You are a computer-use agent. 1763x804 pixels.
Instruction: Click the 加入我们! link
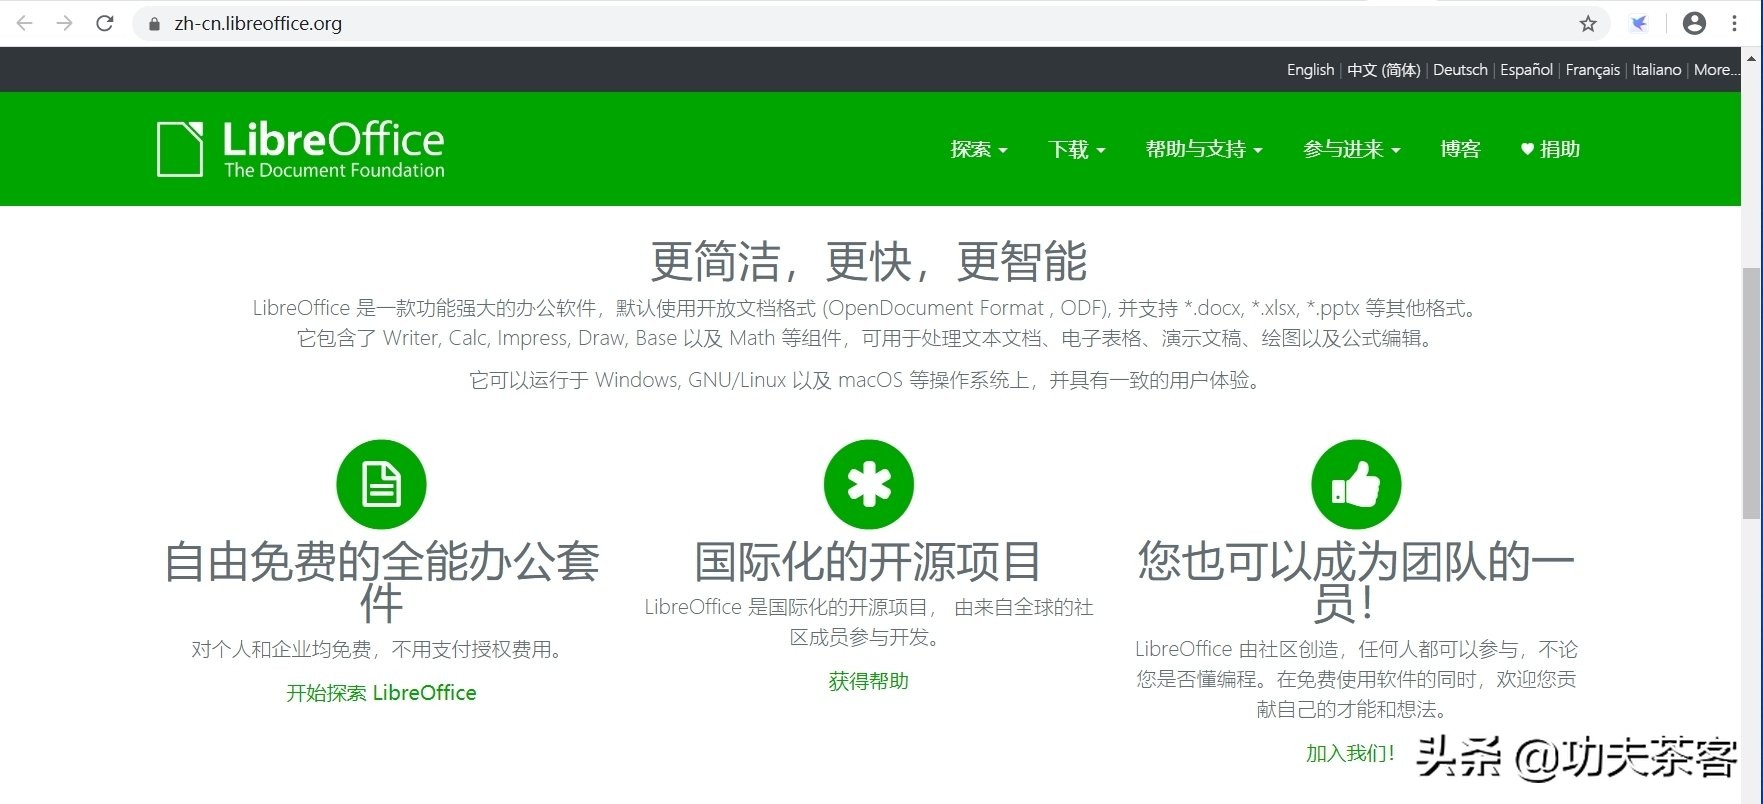tap(1350, 753)
